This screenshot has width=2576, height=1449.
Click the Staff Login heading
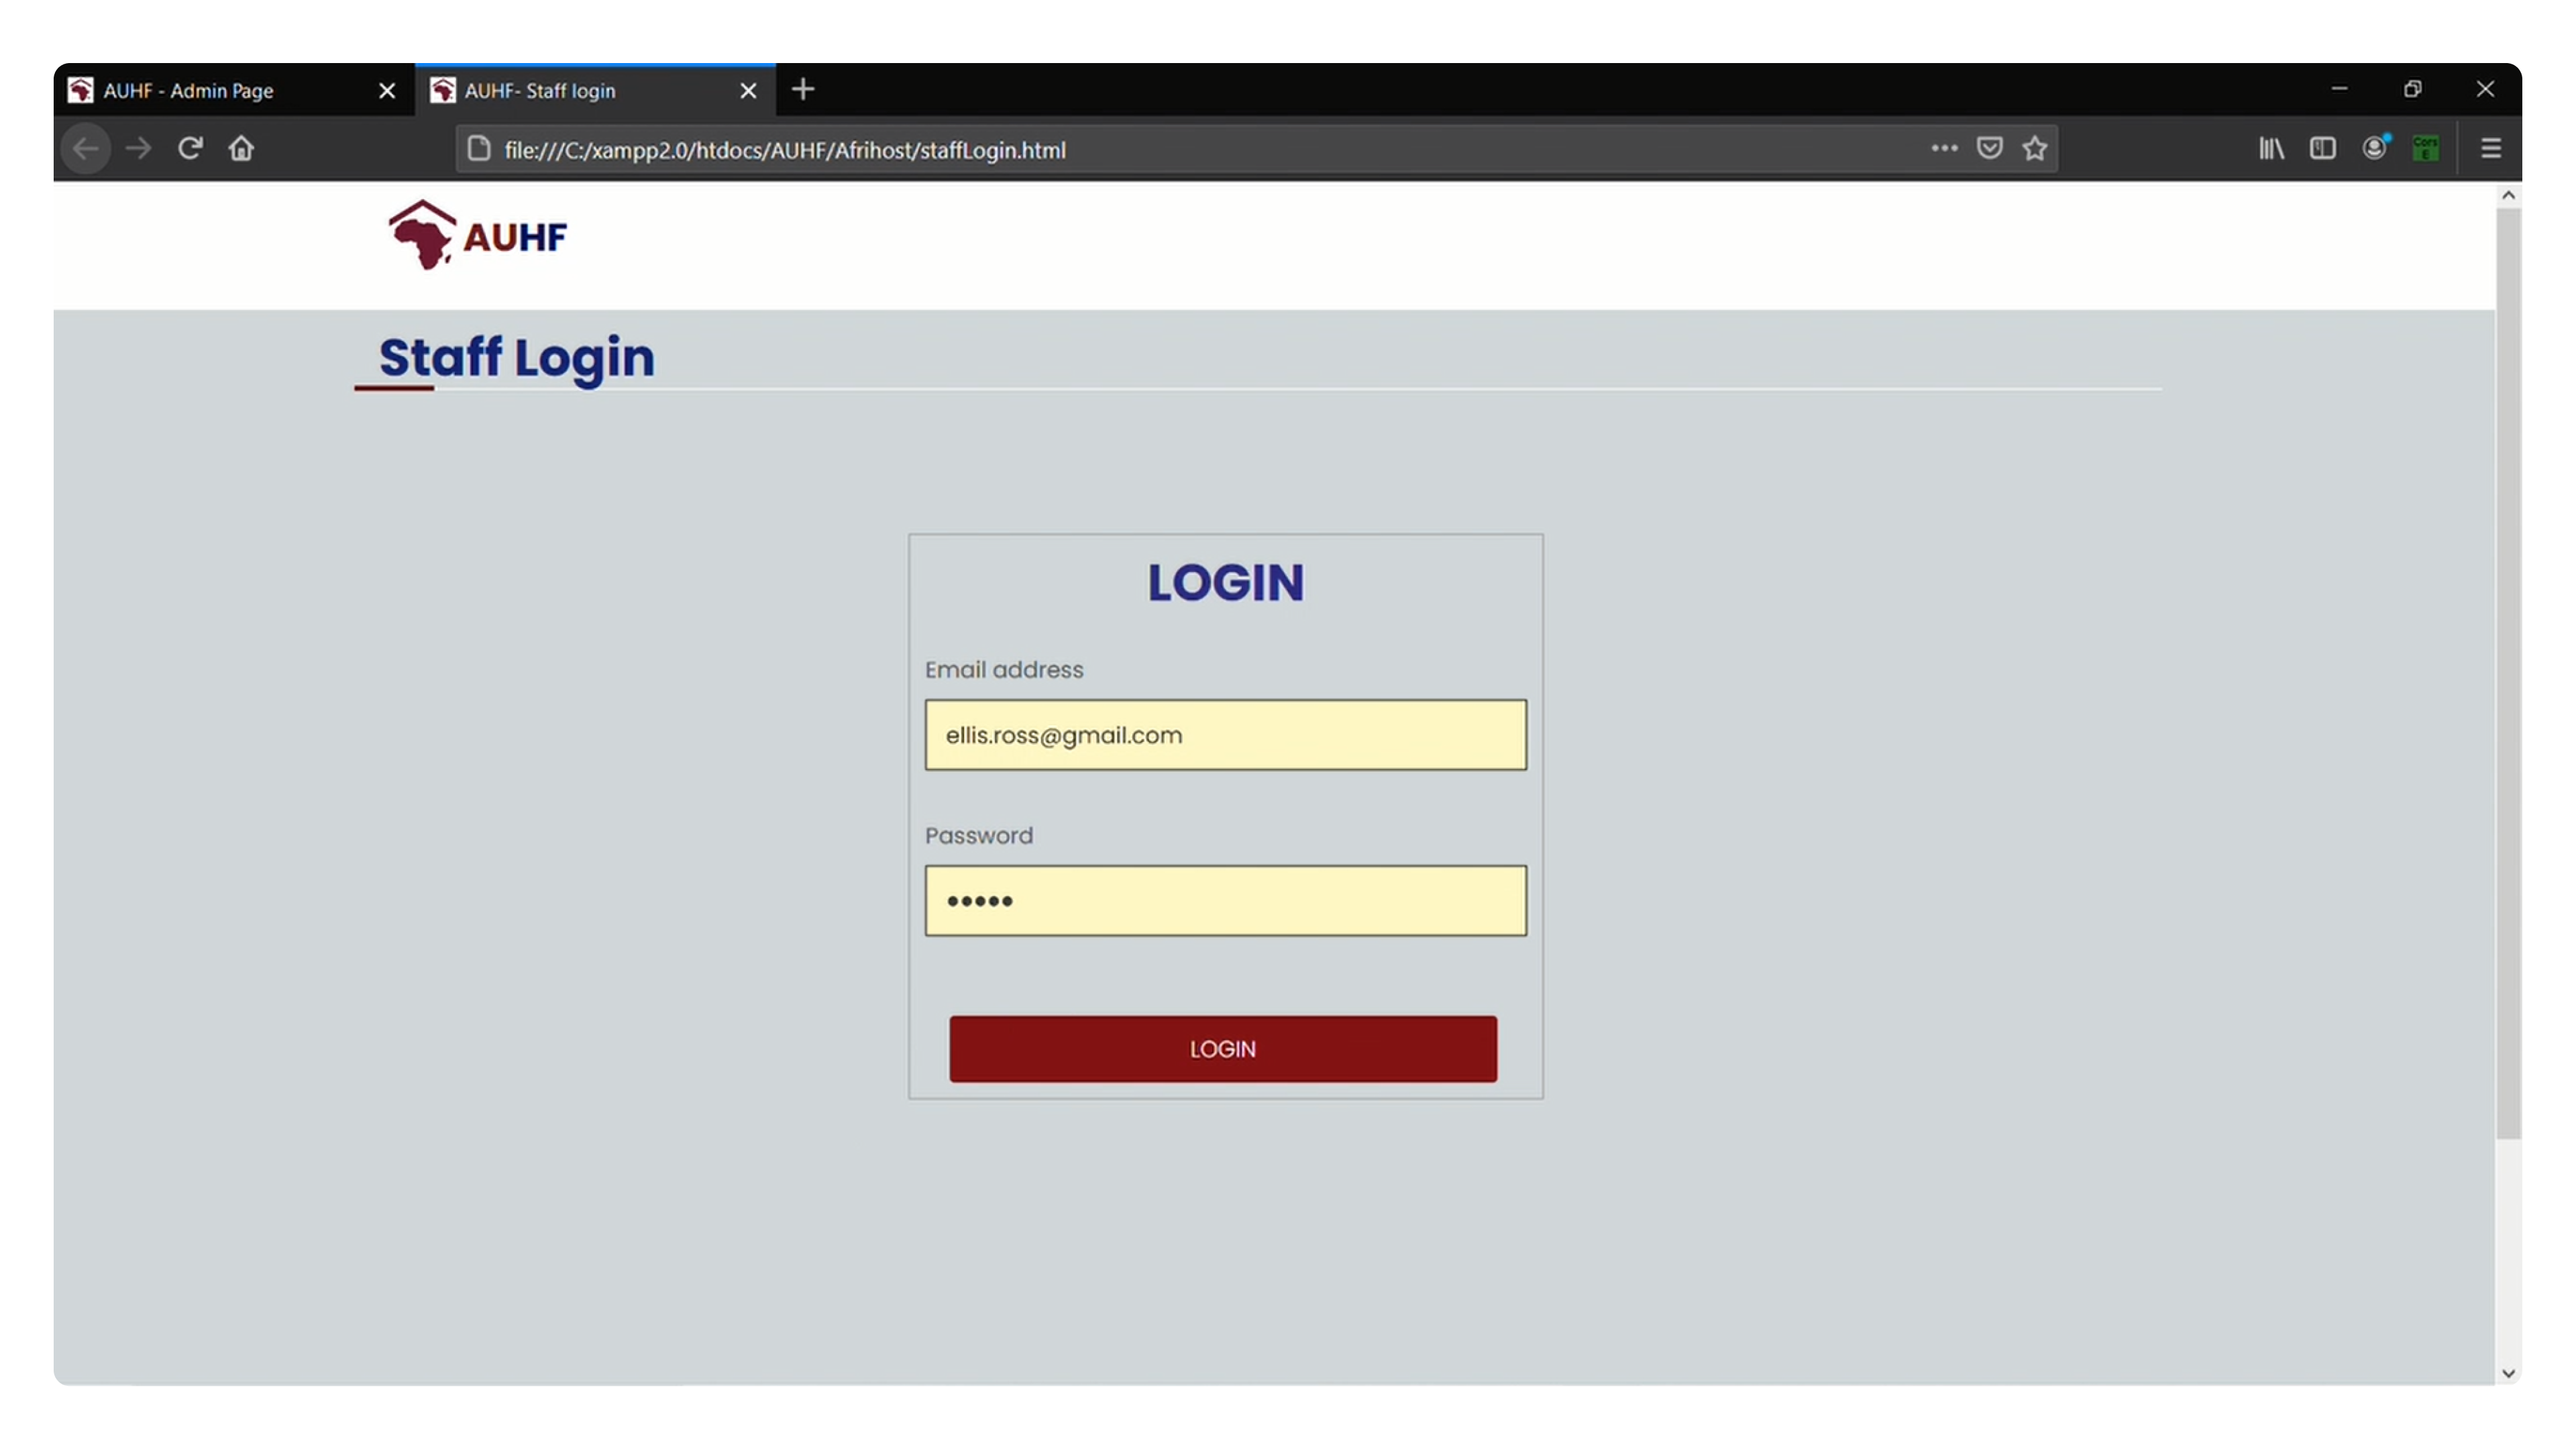point(517,358)
